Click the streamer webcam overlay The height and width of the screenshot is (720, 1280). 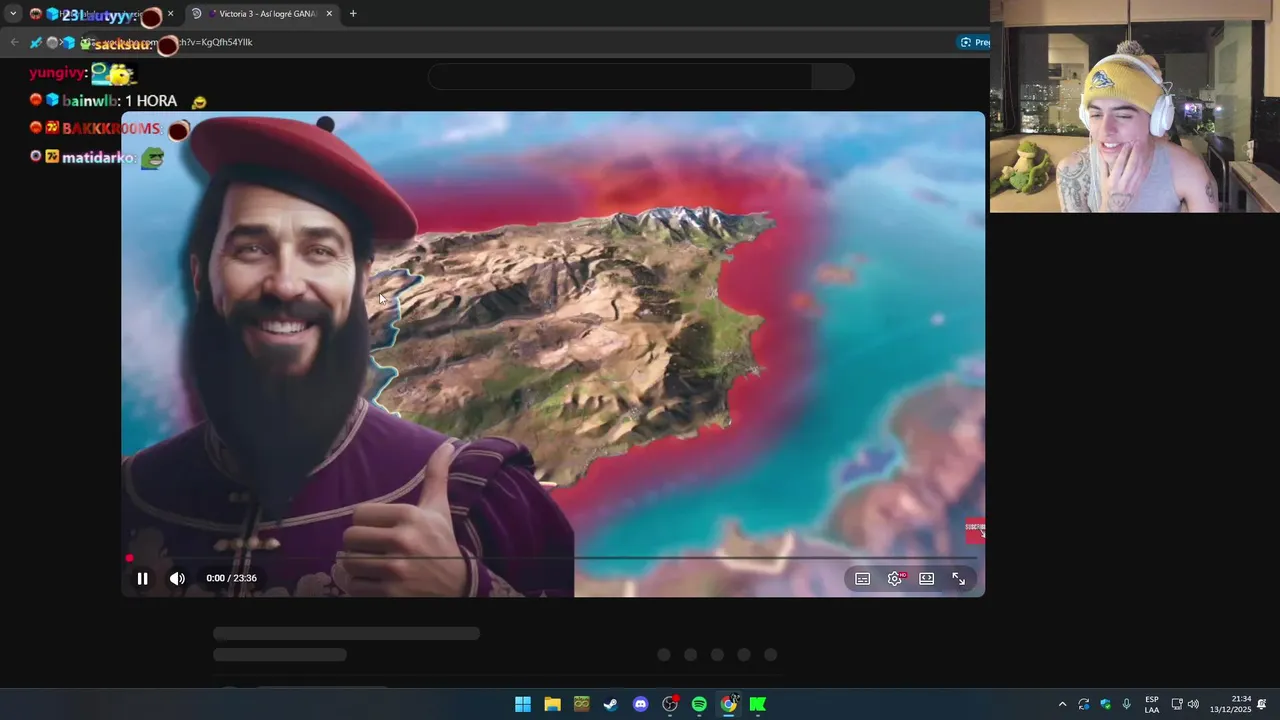[1135, 106]
